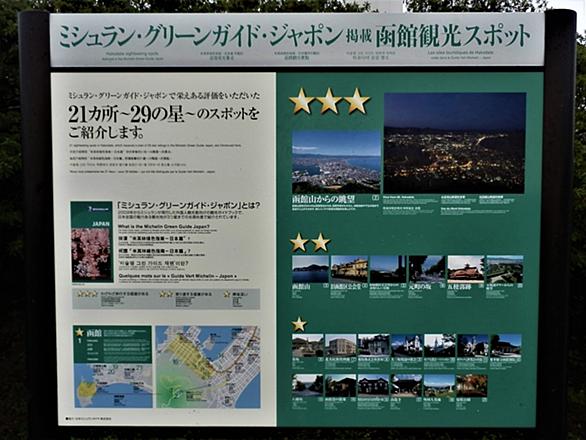Select the 函館山 mountain thumbnail
Viewport: 586px width, 440px height.
click(310, 269)
